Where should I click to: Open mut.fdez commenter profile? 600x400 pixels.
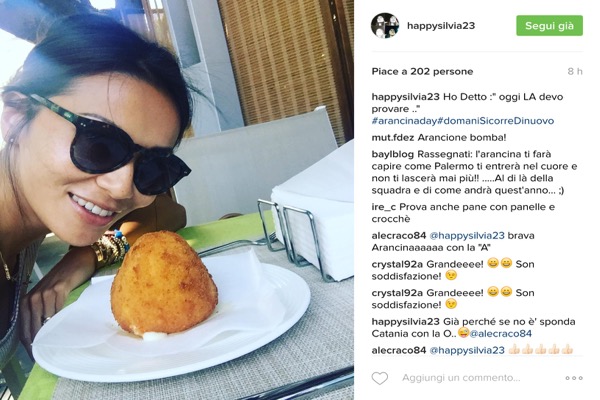click(393, 137)
